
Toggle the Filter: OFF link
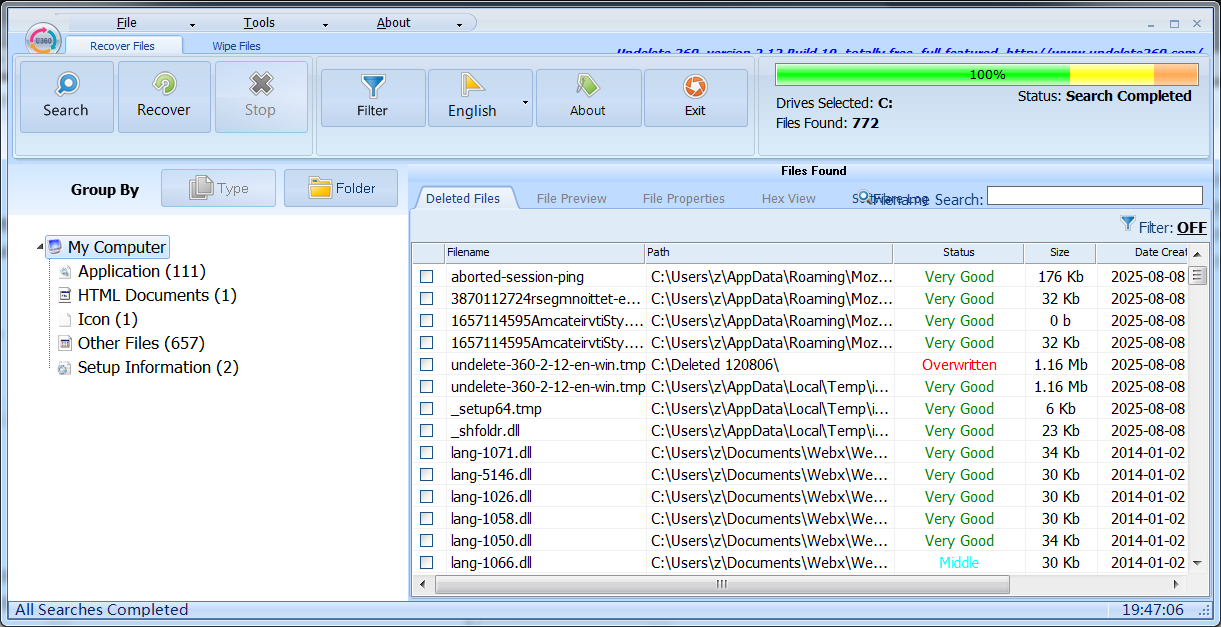point(1190,227)
